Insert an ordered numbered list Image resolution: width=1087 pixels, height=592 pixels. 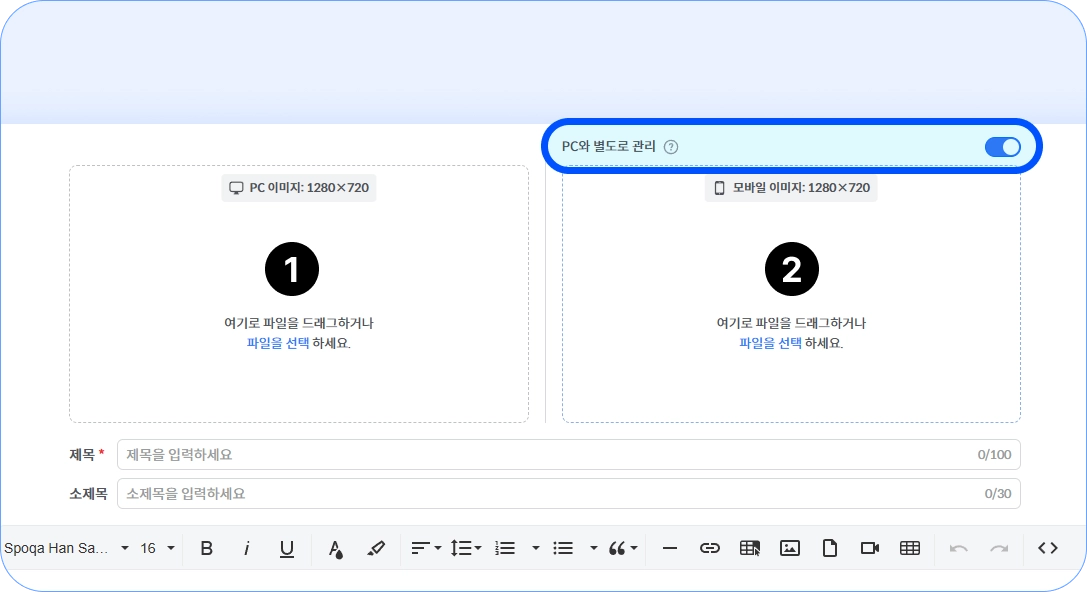[505, 548]
